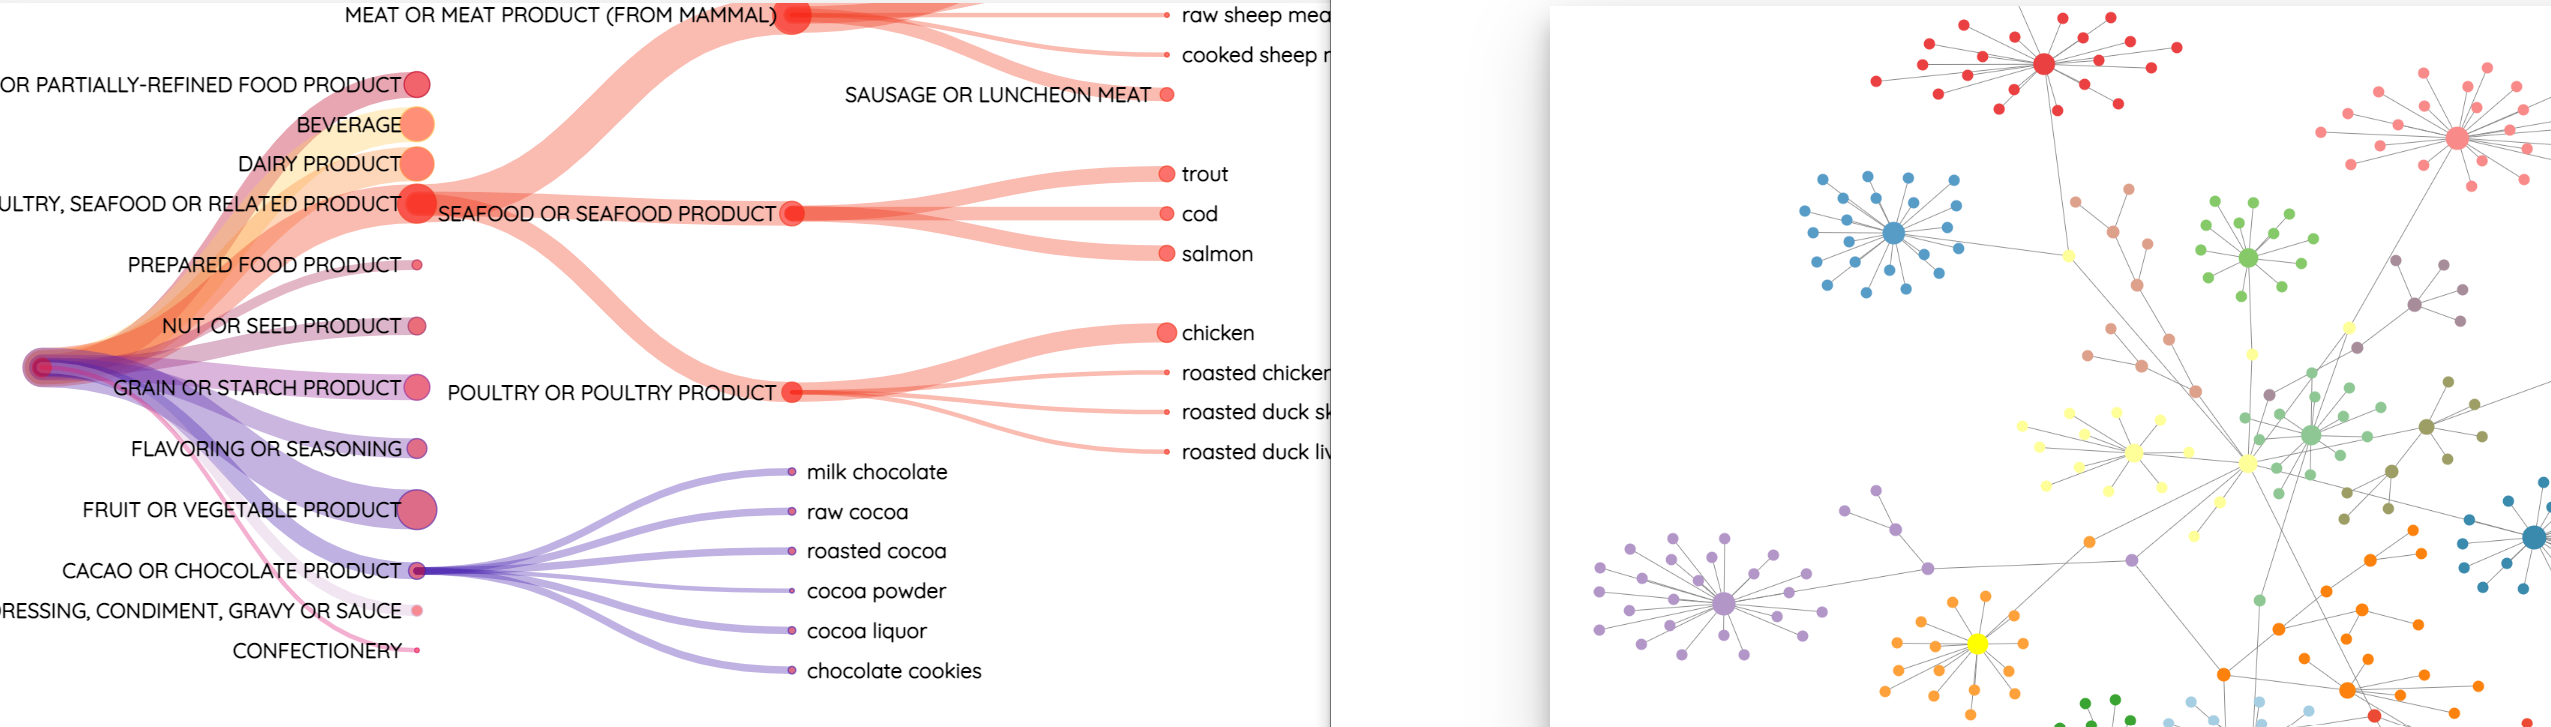The image size is (2551, 727).
Task: Expand the NUT OR SEED PRODUCT node
Action: tap(417, 326)
